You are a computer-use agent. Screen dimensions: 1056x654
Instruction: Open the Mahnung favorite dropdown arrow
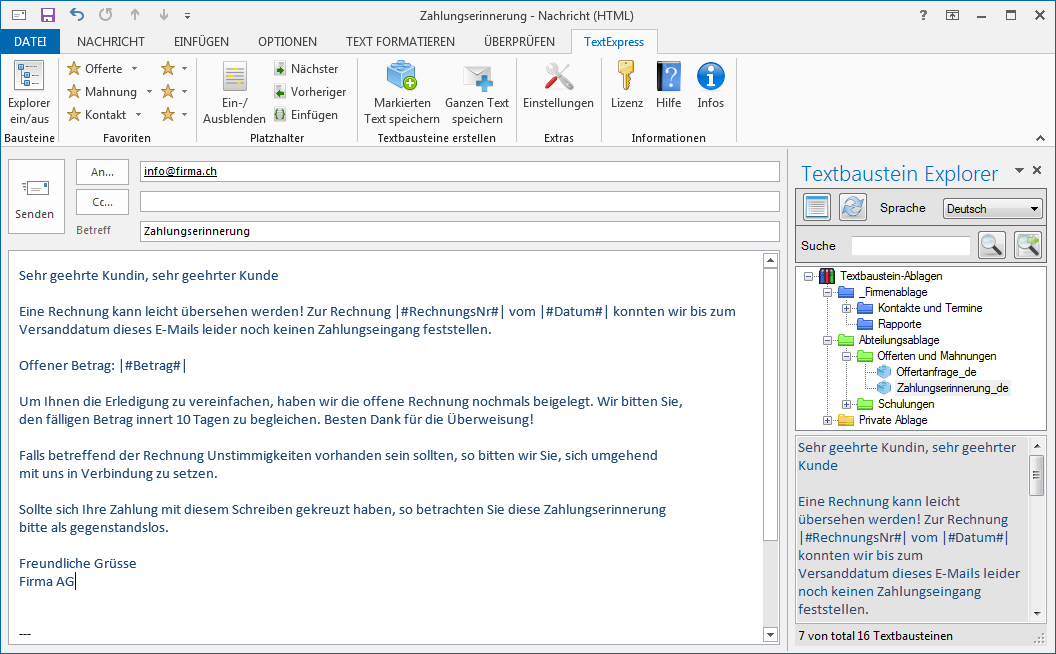pyautogui.click(x=150, y=92)
